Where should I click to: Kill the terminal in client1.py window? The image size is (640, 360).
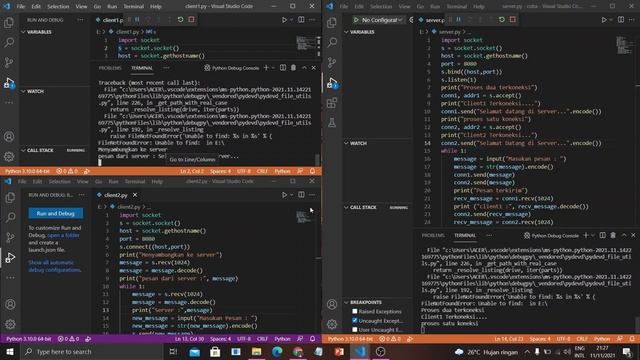tap(293, 68)
